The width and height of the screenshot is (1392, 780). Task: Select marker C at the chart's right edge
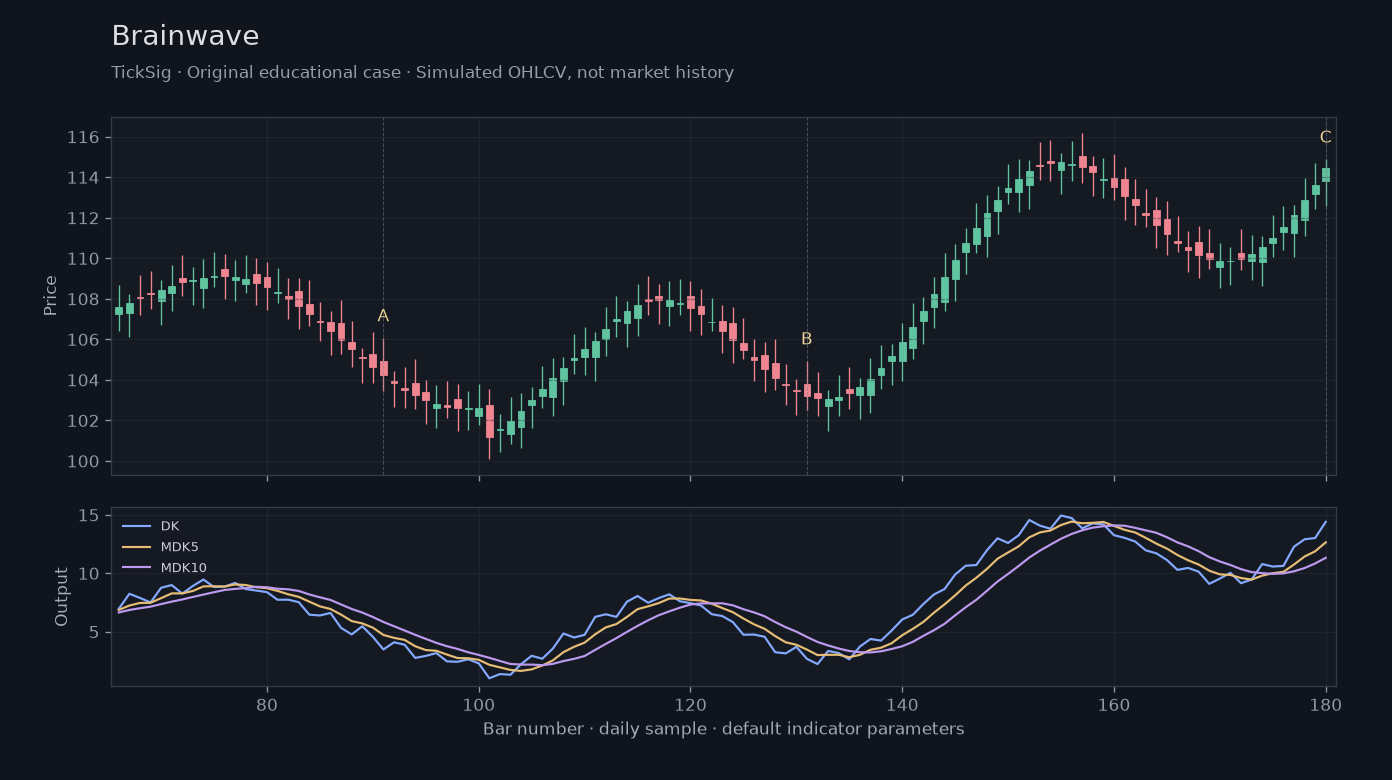(x=1325, y=137)
